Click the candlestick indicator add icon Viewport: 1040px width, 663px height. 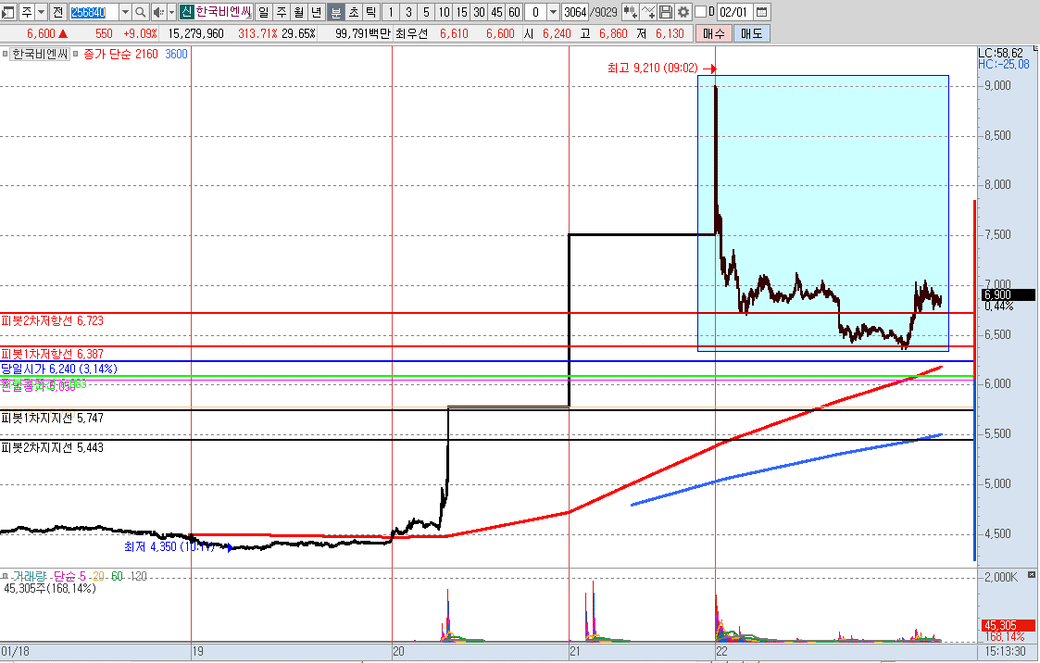click(x=630, y=12)
